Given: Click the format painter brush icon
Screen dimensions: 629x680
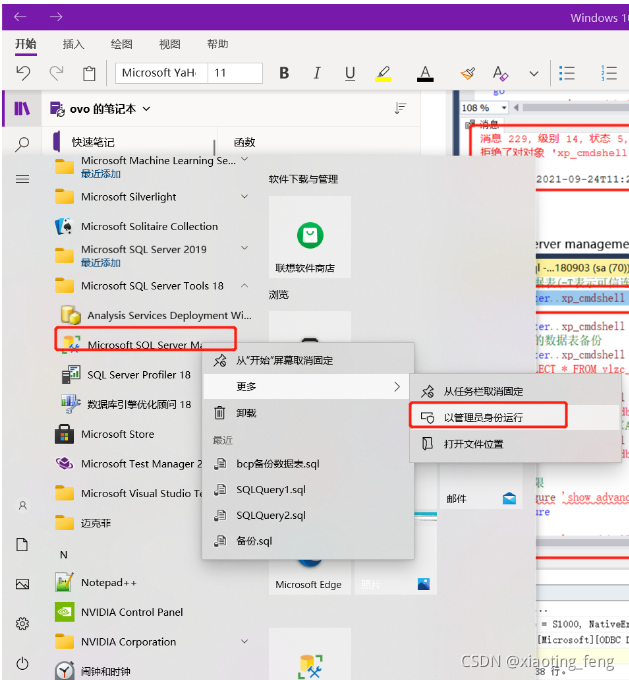Looking at the screenshot, I should coord(468,73).
